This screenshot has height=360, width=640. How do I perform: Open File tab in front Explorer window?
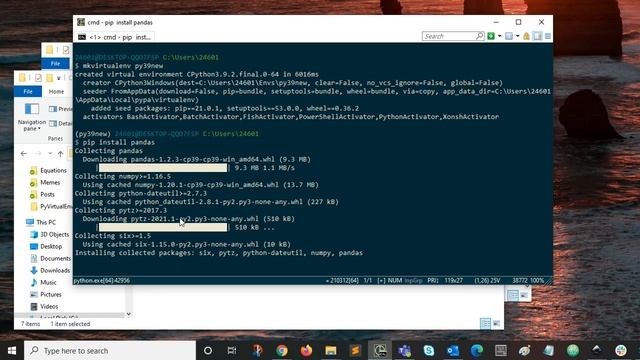click(28, 91)
